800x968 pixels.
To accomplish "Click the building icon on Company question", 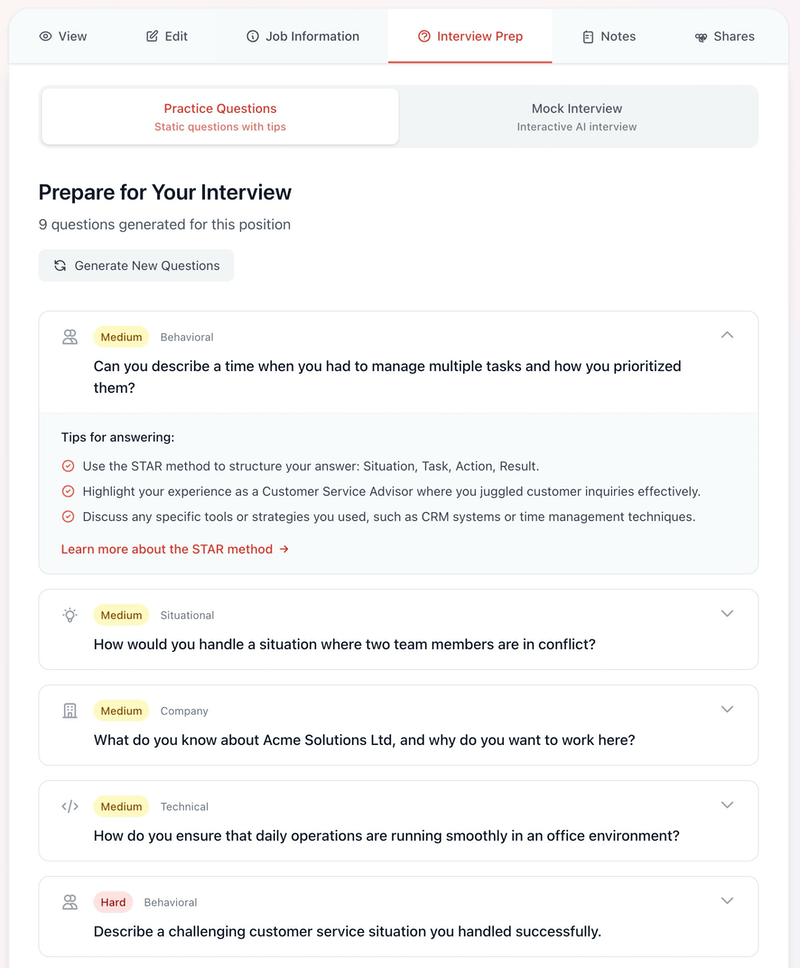I will tap(70, 711).
